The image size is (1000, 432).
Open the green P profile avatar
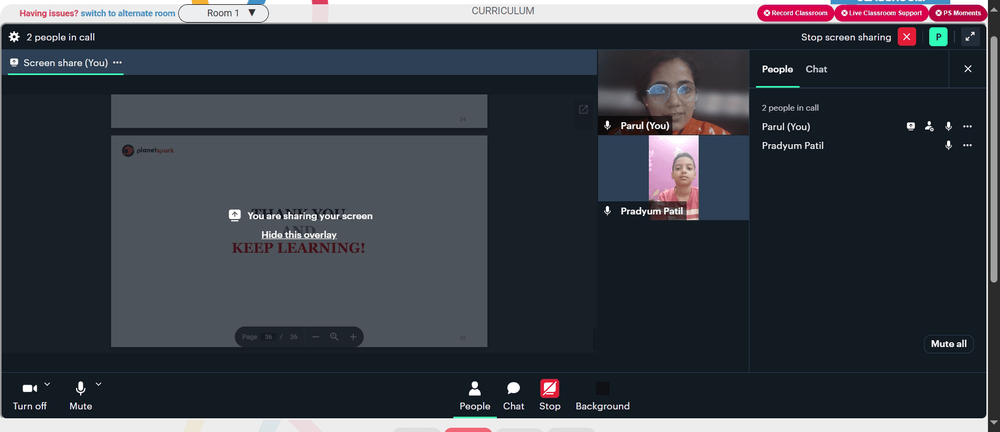coord(938,37)
